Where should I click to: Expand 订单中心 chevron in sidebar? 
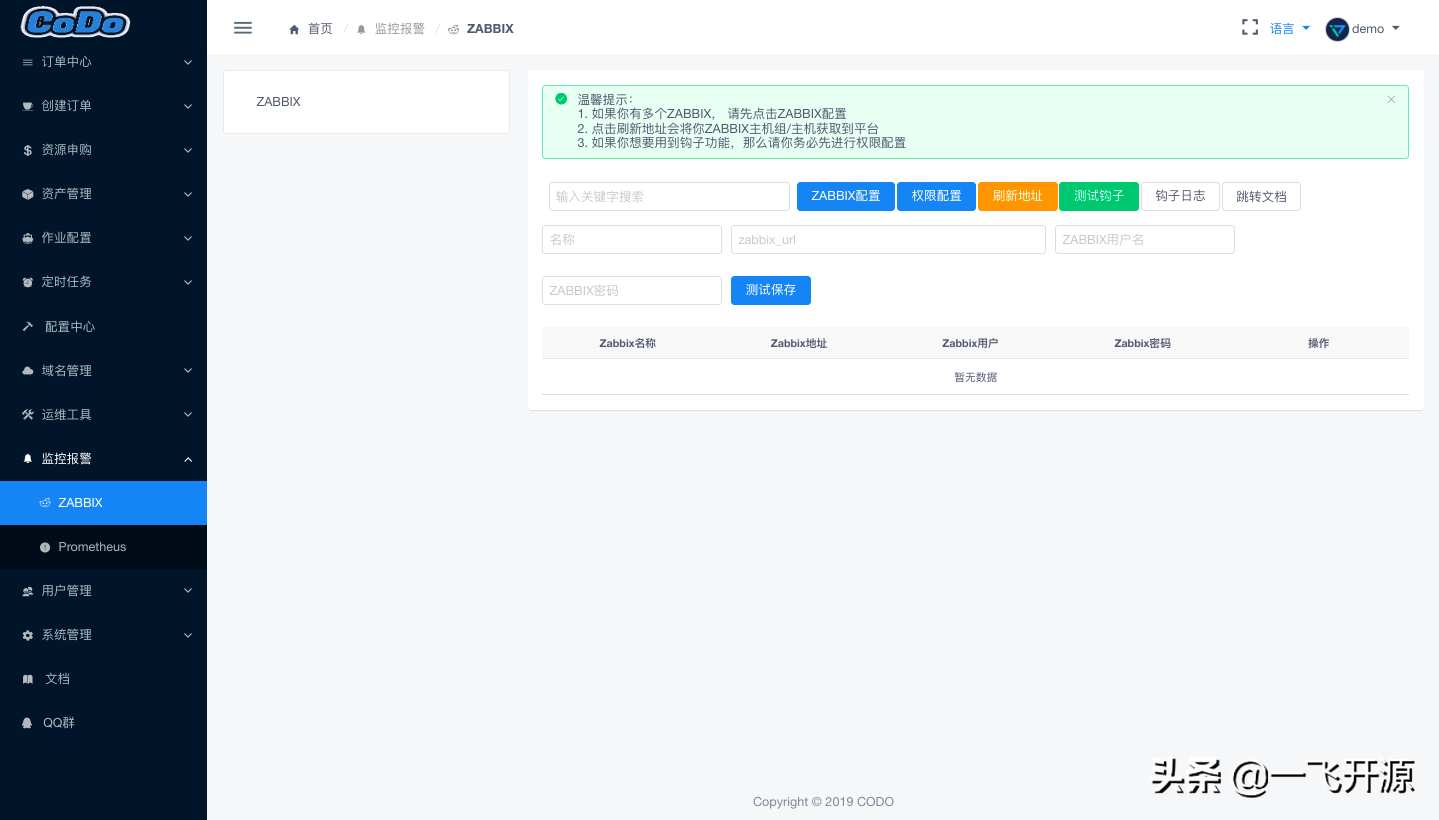(188, 62)
